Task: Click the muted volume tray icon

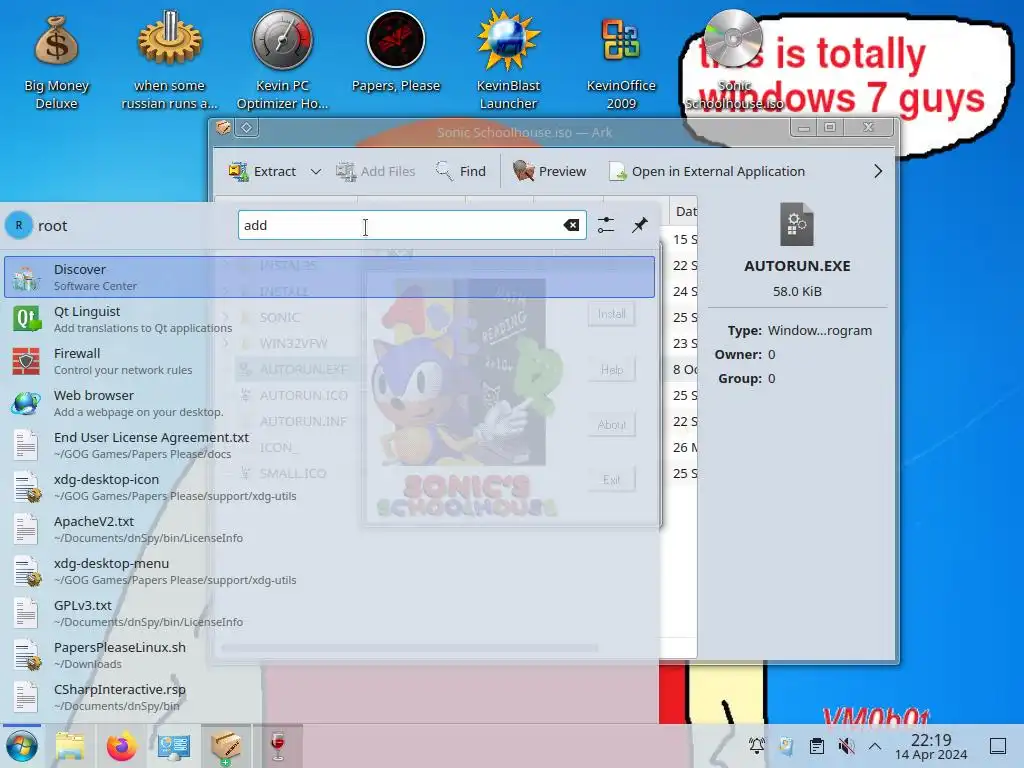Action: click(846, 746)
